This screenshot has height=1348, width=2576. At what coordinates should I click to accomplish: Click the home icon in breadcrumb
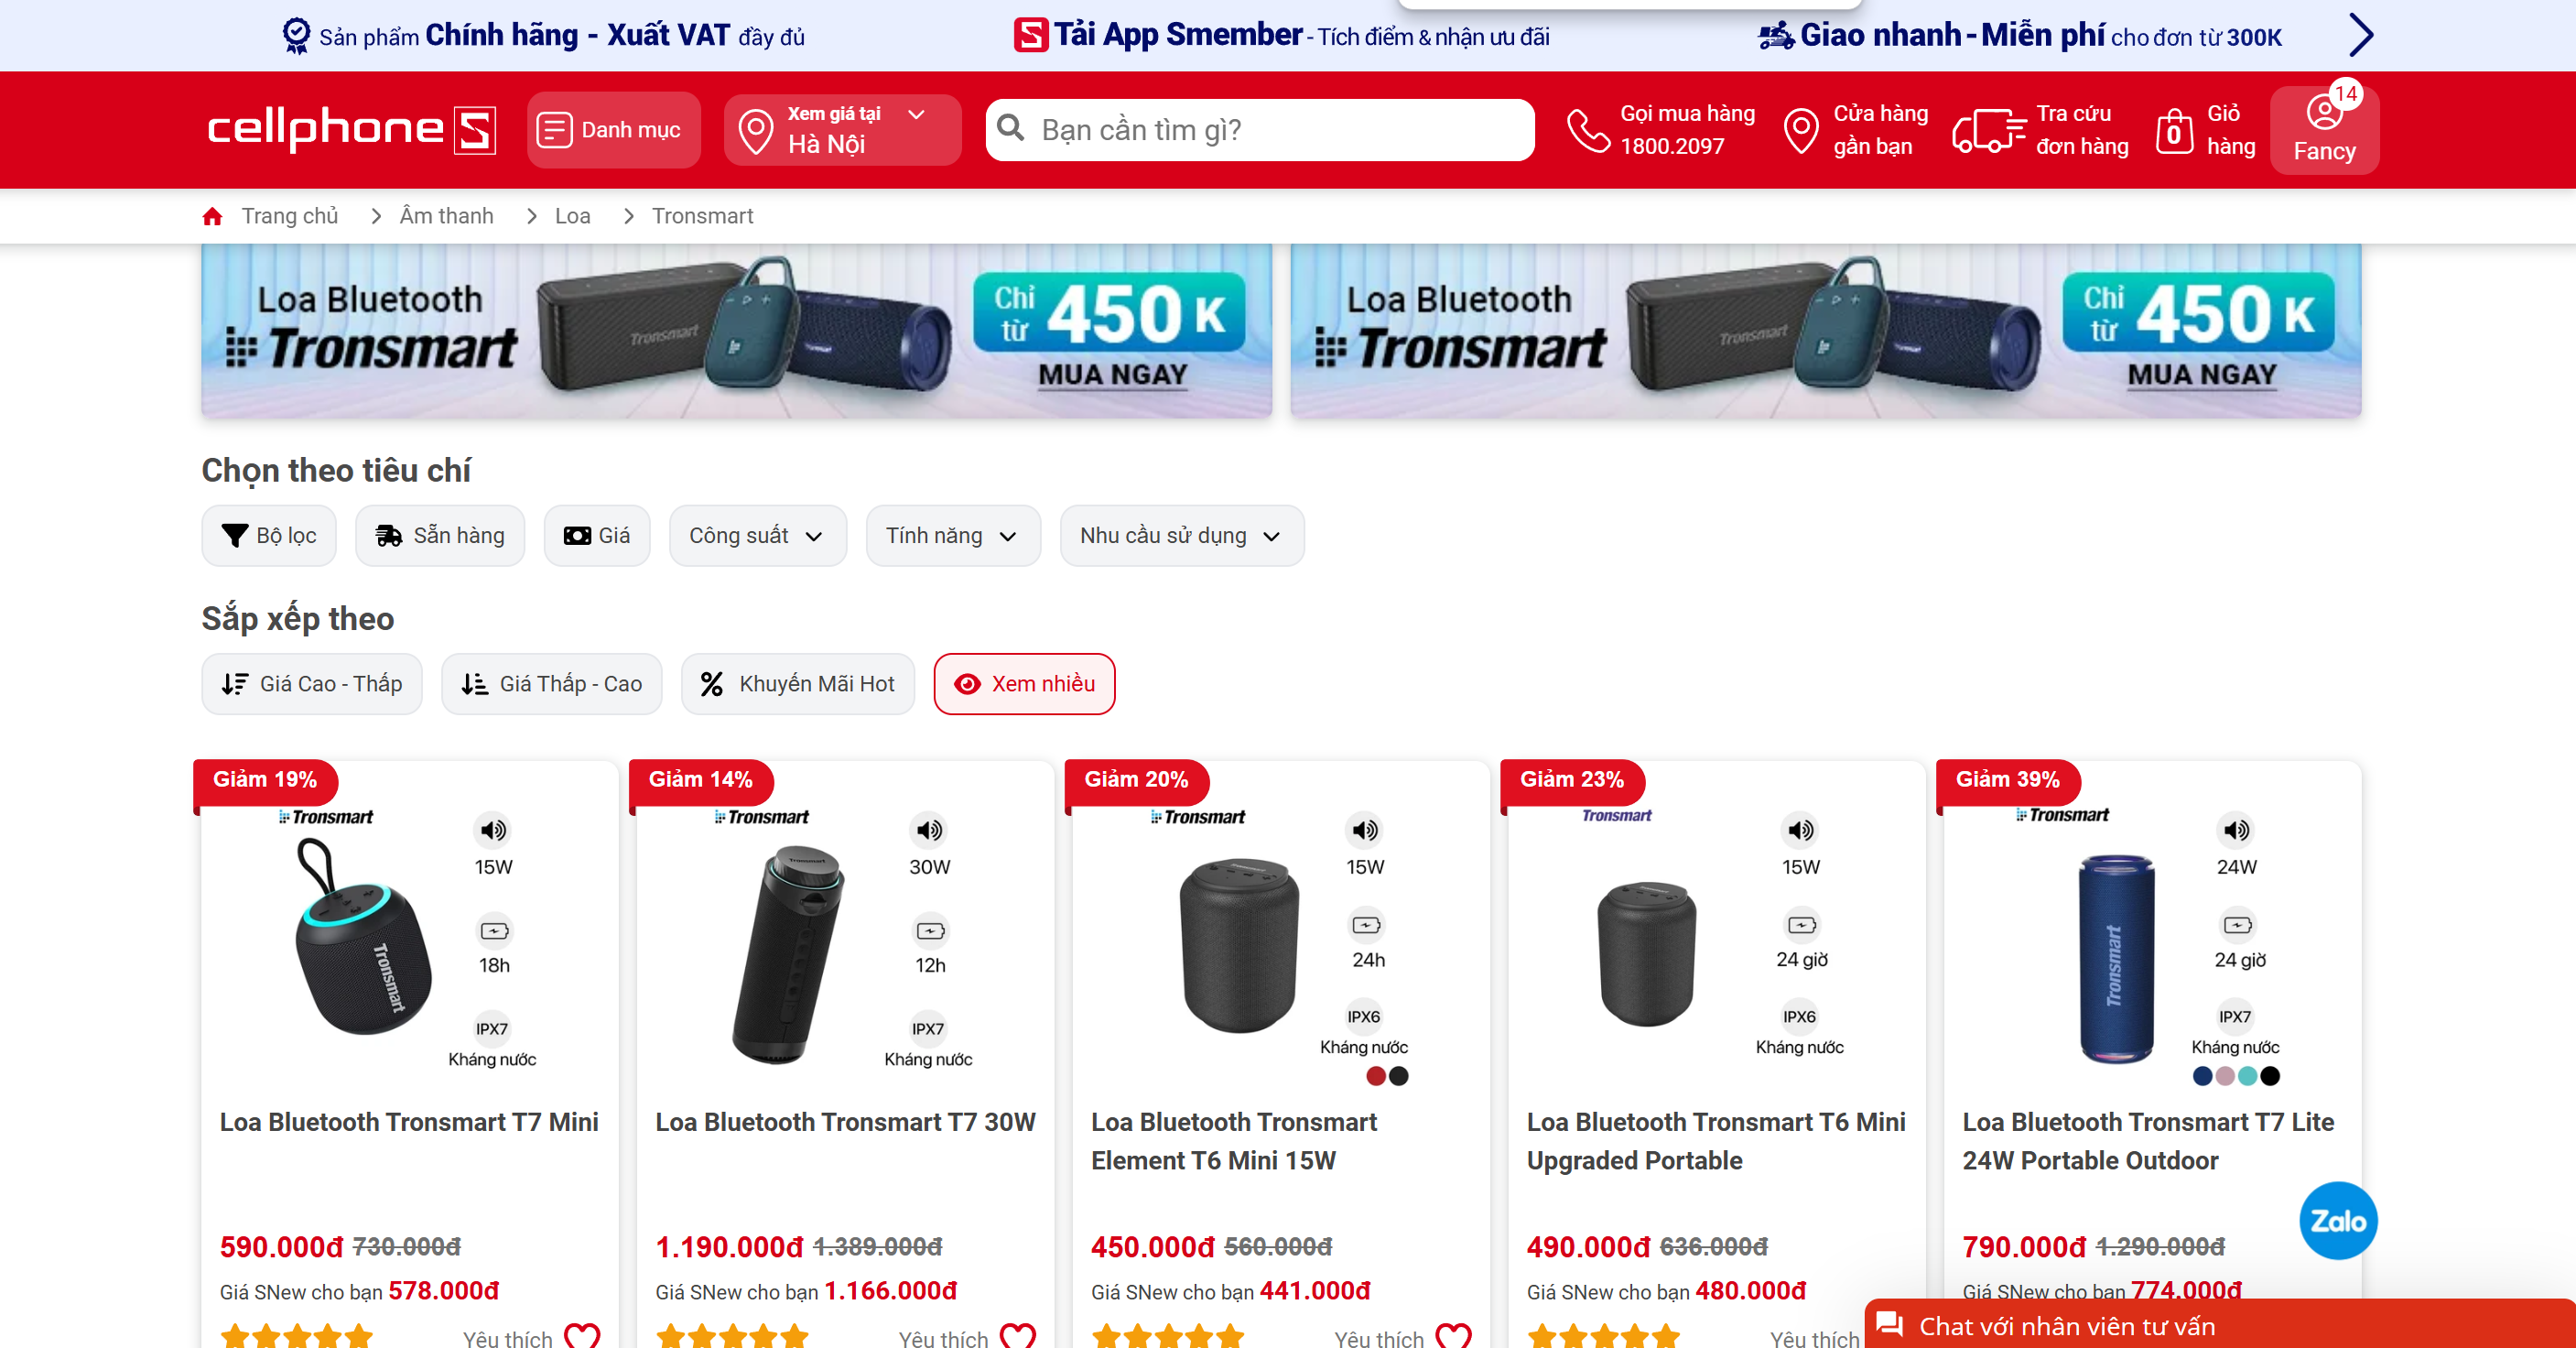pyautogui.click(x=212, y=216)
